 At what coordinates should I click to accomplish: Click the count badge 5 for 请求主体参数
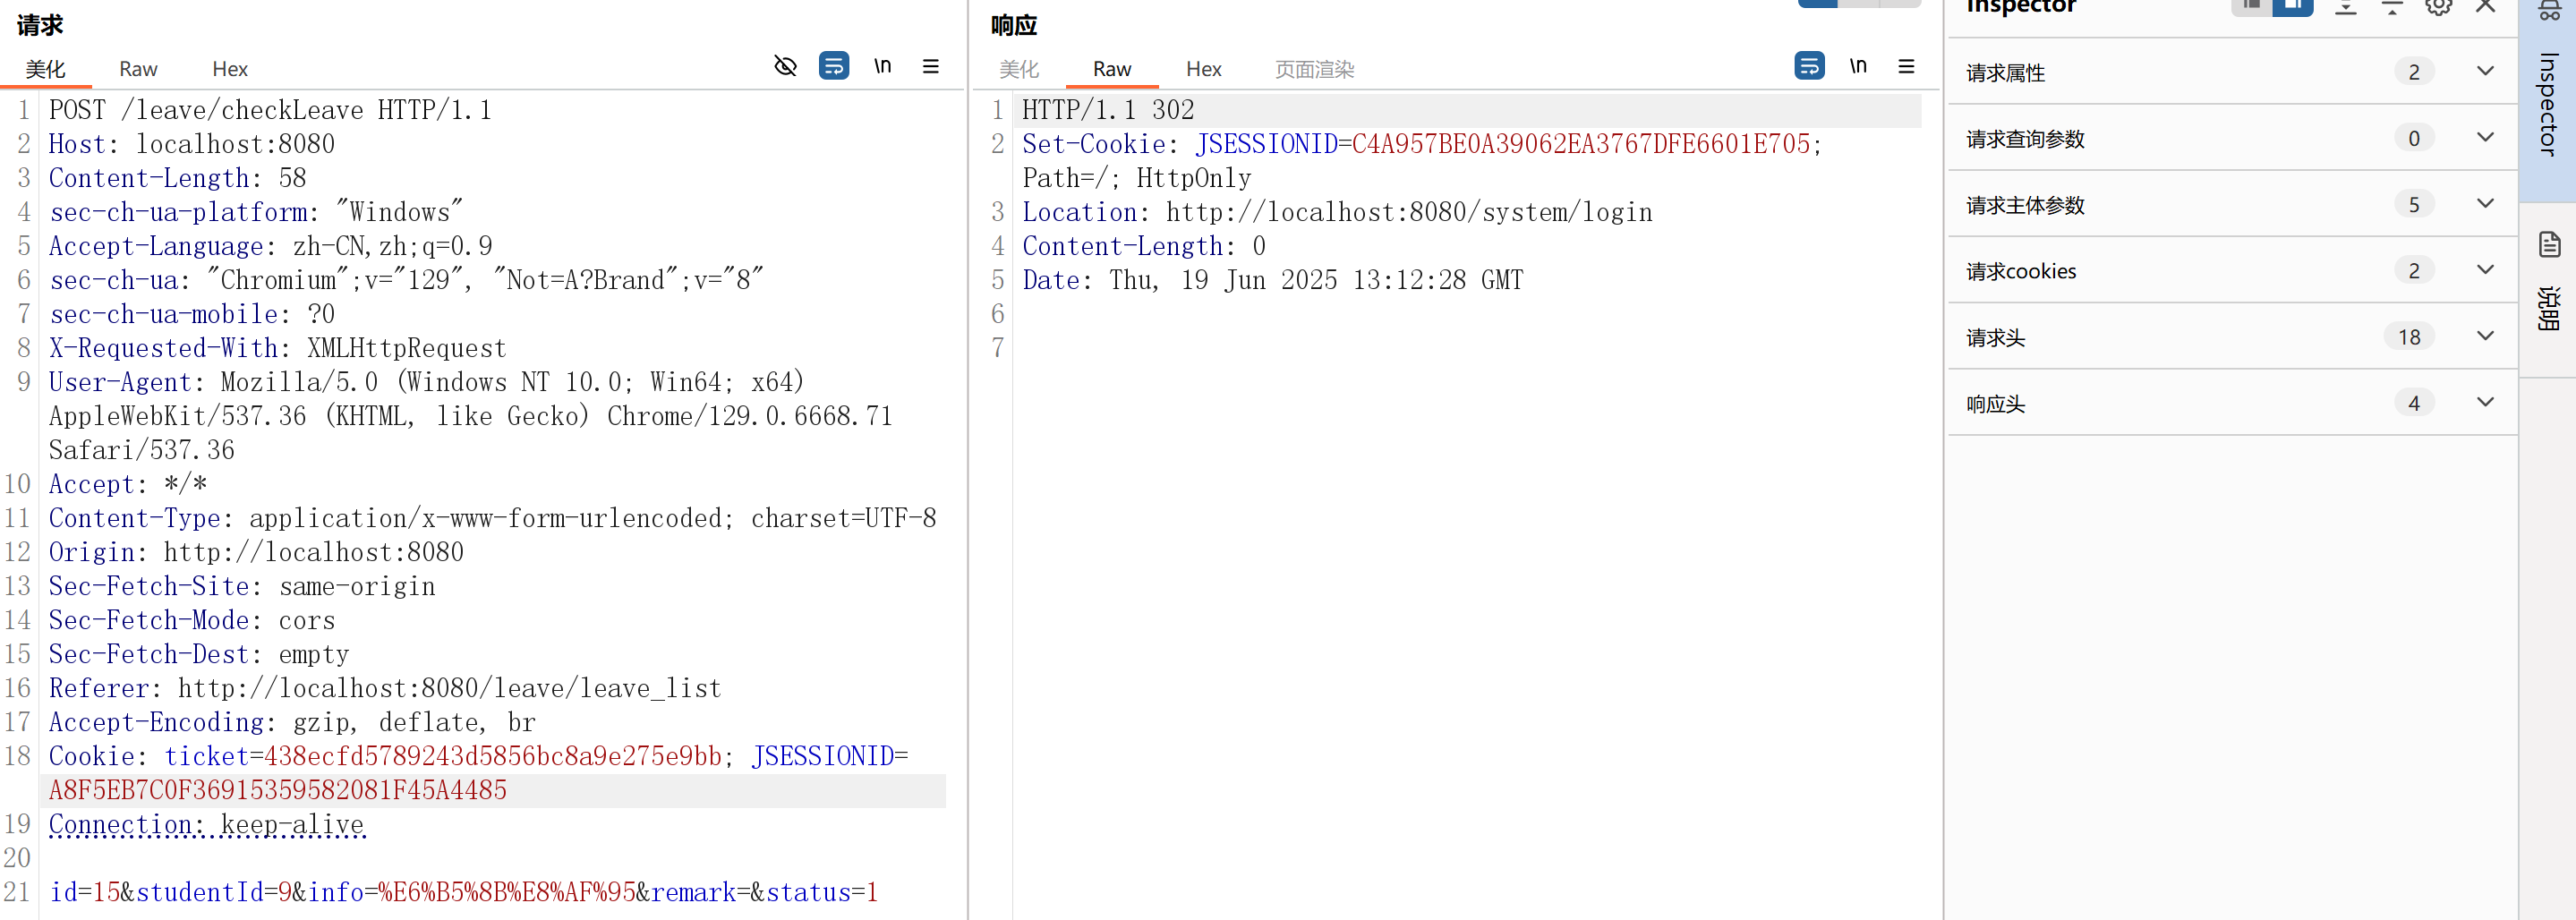2413,204
